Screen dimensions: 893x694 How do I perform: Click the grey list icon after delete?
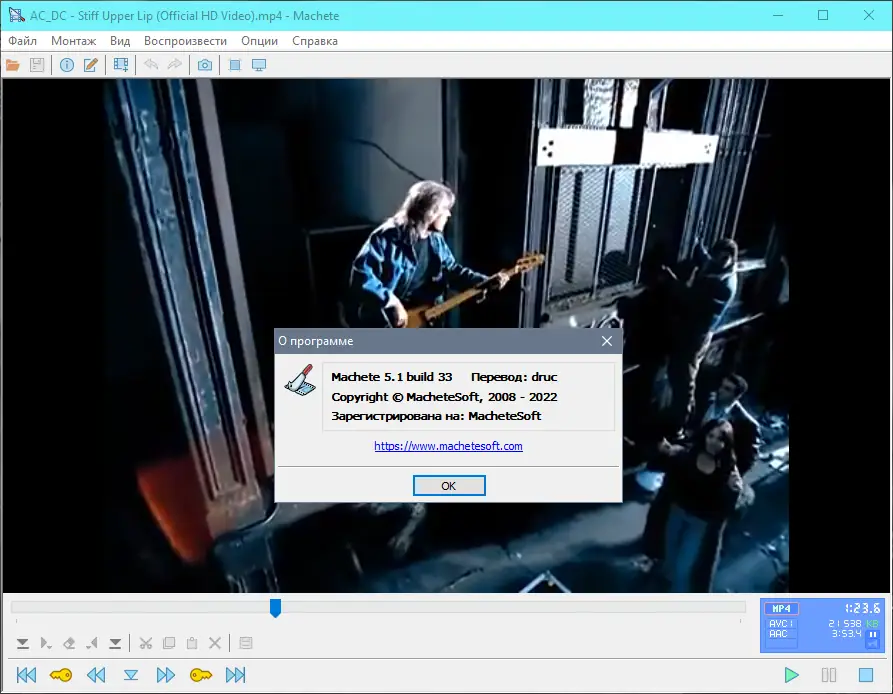(245, 643)
